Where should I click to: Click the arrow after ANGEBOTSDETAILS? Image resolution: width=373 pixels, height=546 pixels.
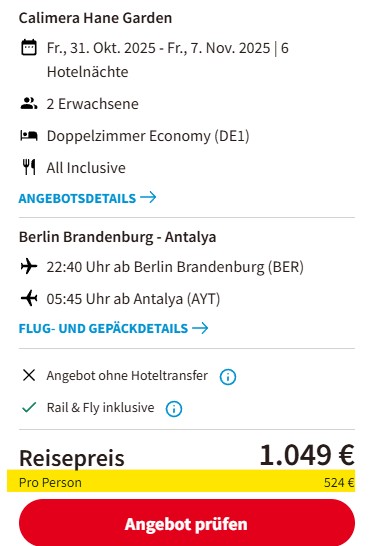click(x=148, y=198)
